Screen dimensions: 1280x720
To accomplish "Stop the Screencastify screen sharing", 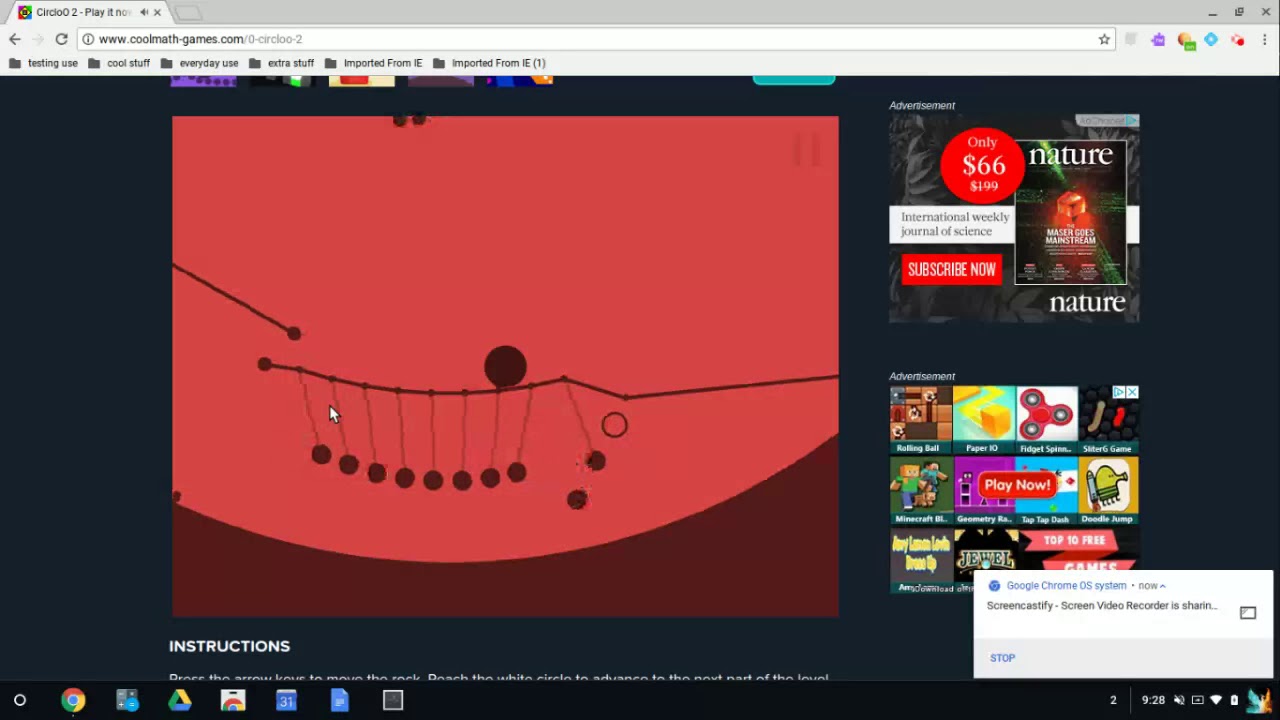I will tap(1002, 658).
